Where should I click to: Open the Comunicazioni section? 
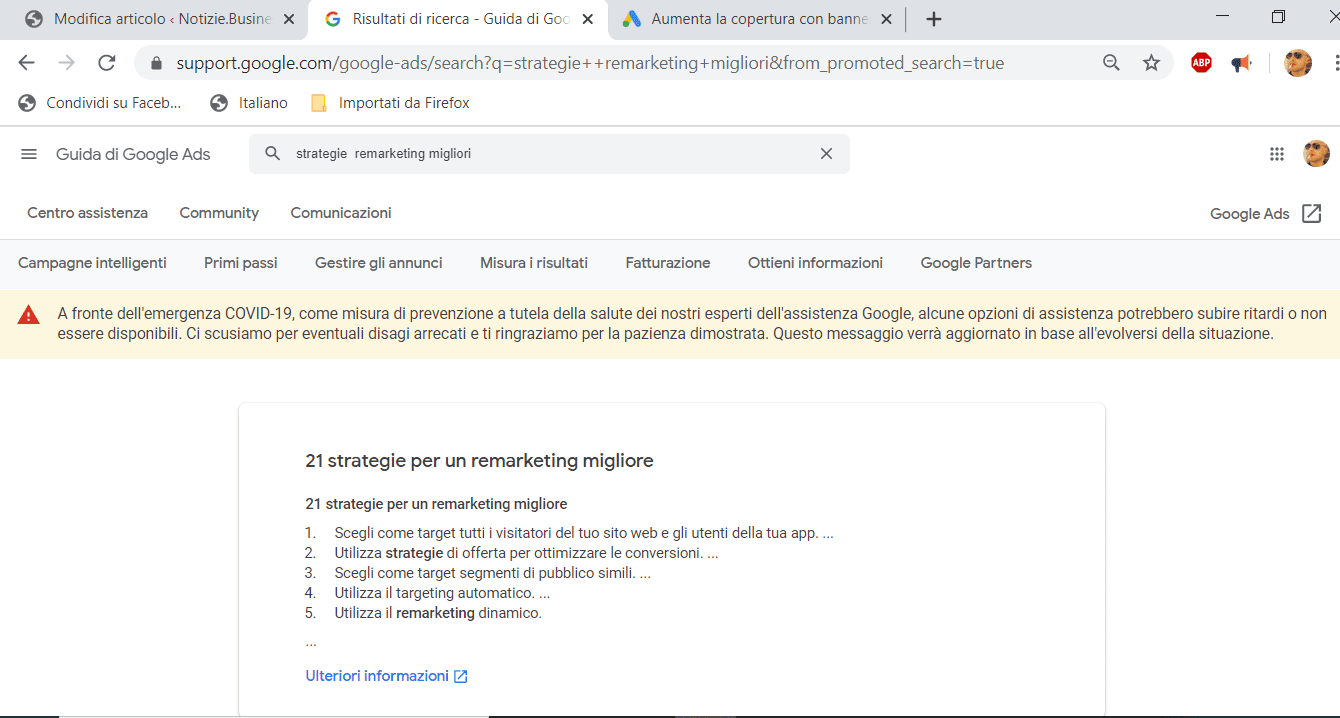[340, 213]
